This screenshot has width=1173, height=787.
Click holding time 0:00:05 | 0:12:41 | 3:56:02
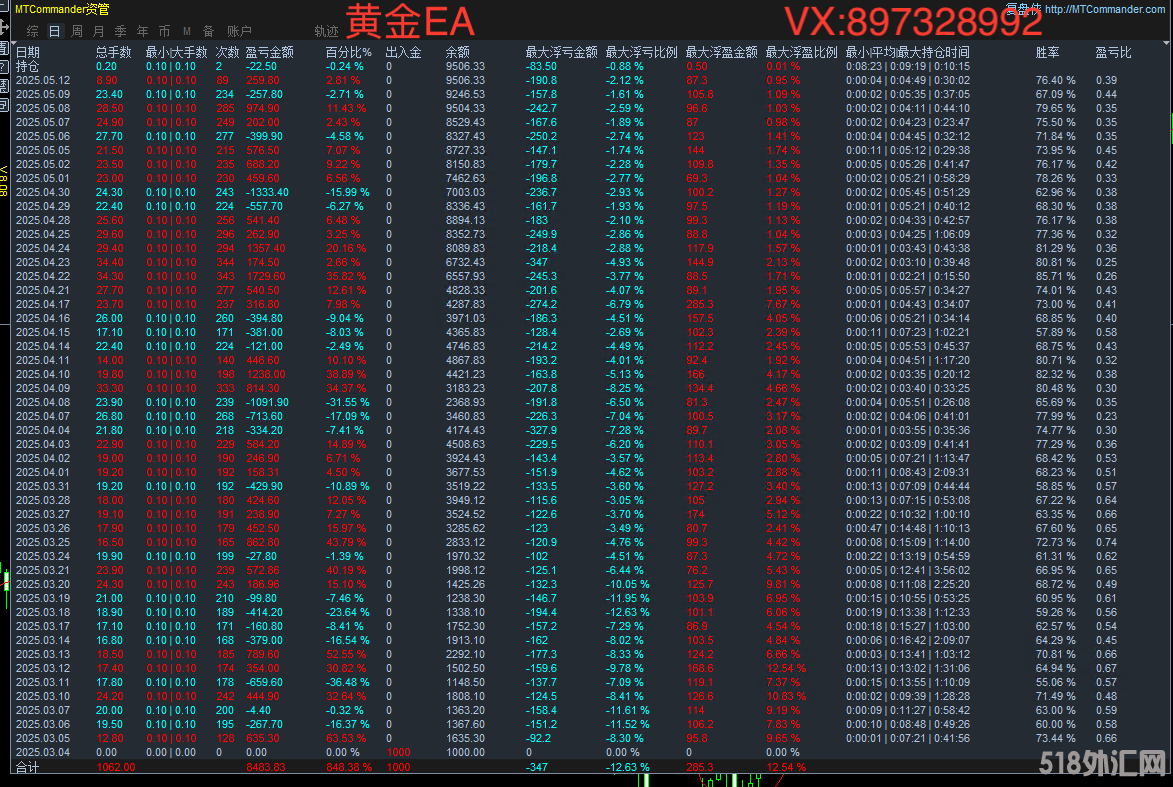coord(907,571)
